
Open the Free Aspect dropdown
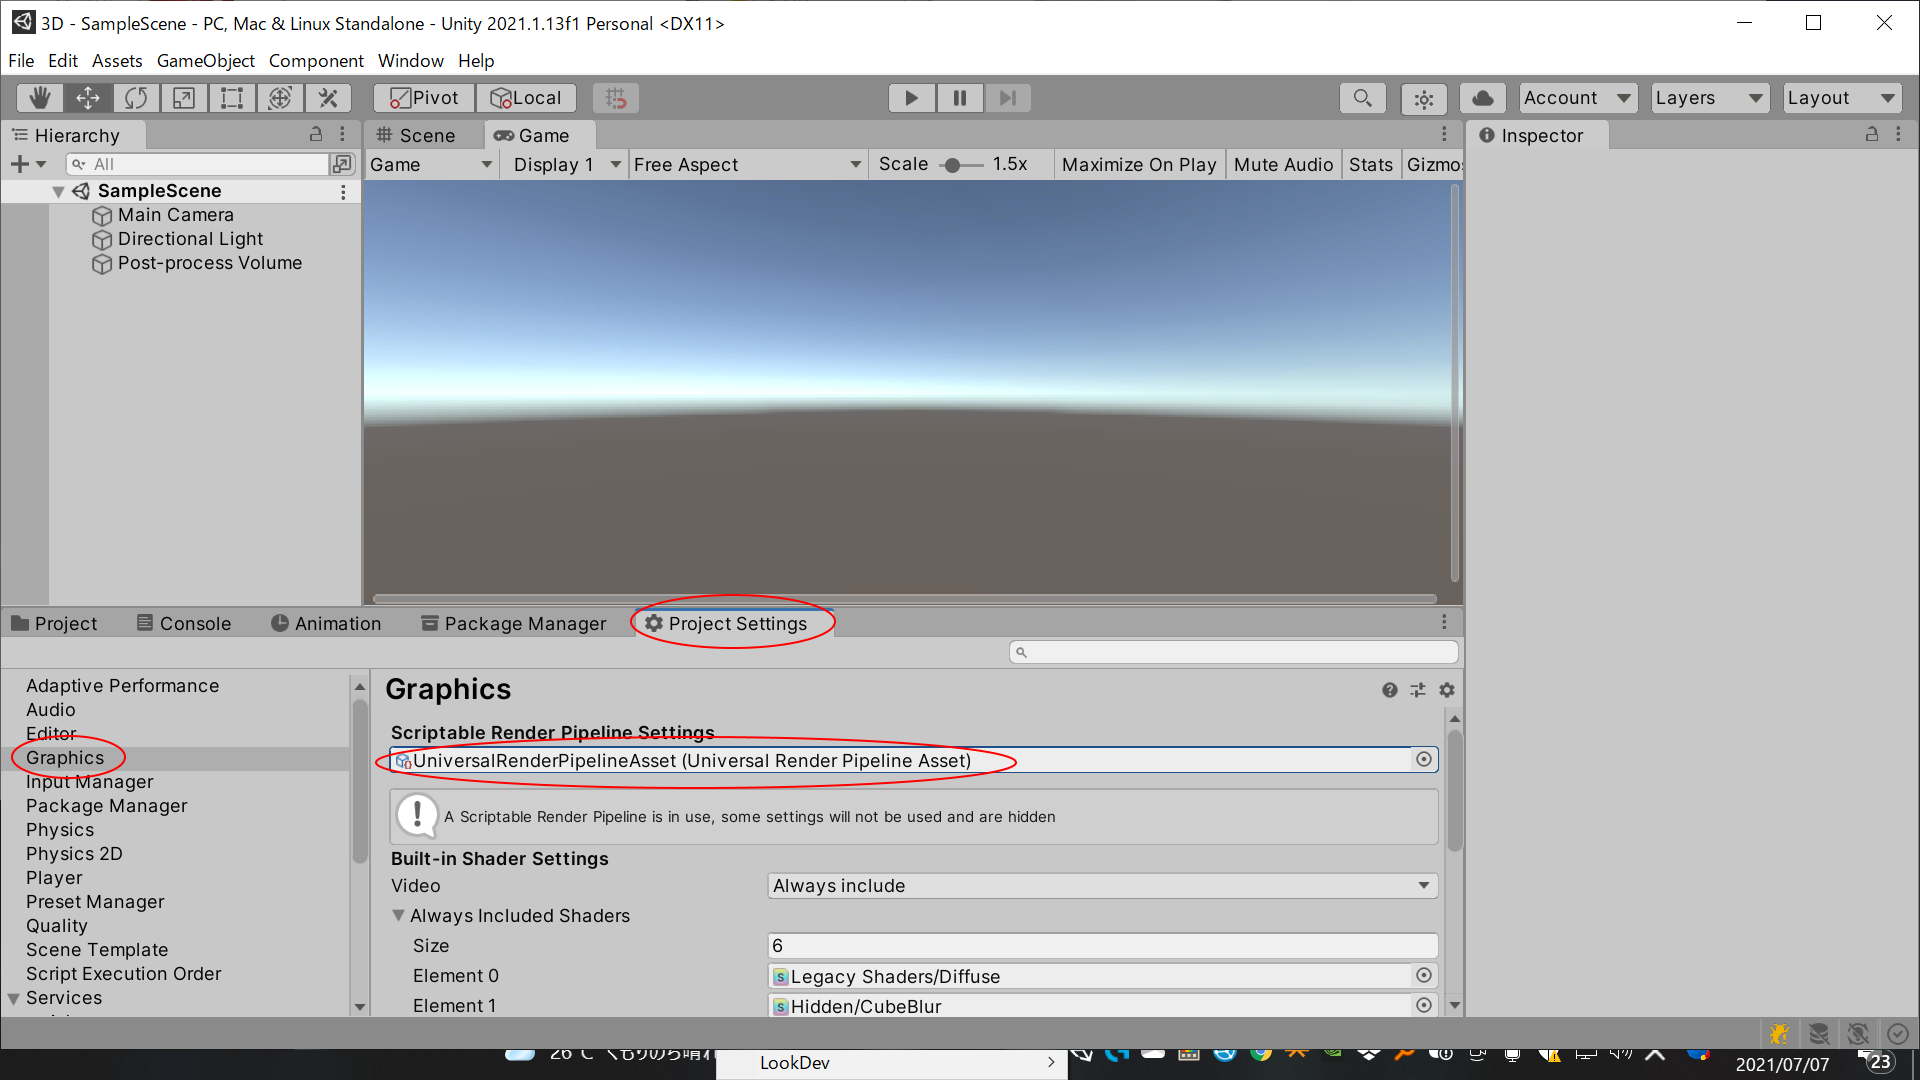click(746, 165)
